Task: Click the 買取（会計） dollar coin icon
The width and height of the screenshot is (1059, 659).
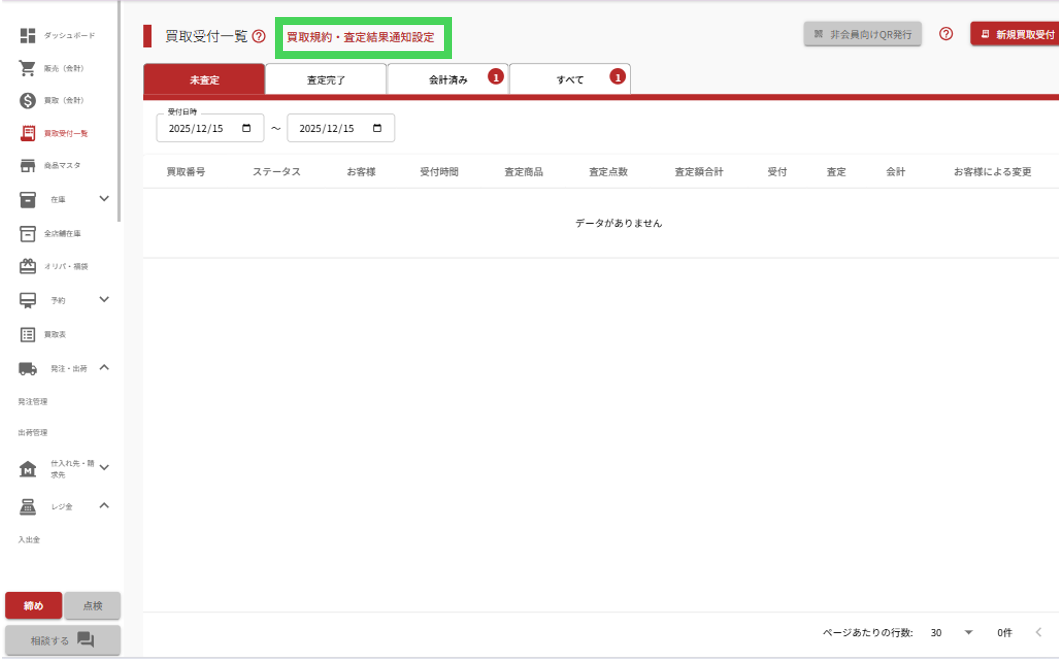Action: click(28, 101)
